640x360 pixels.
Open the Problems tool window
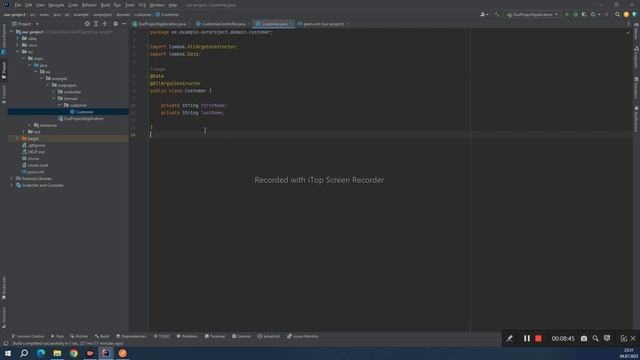187,336
